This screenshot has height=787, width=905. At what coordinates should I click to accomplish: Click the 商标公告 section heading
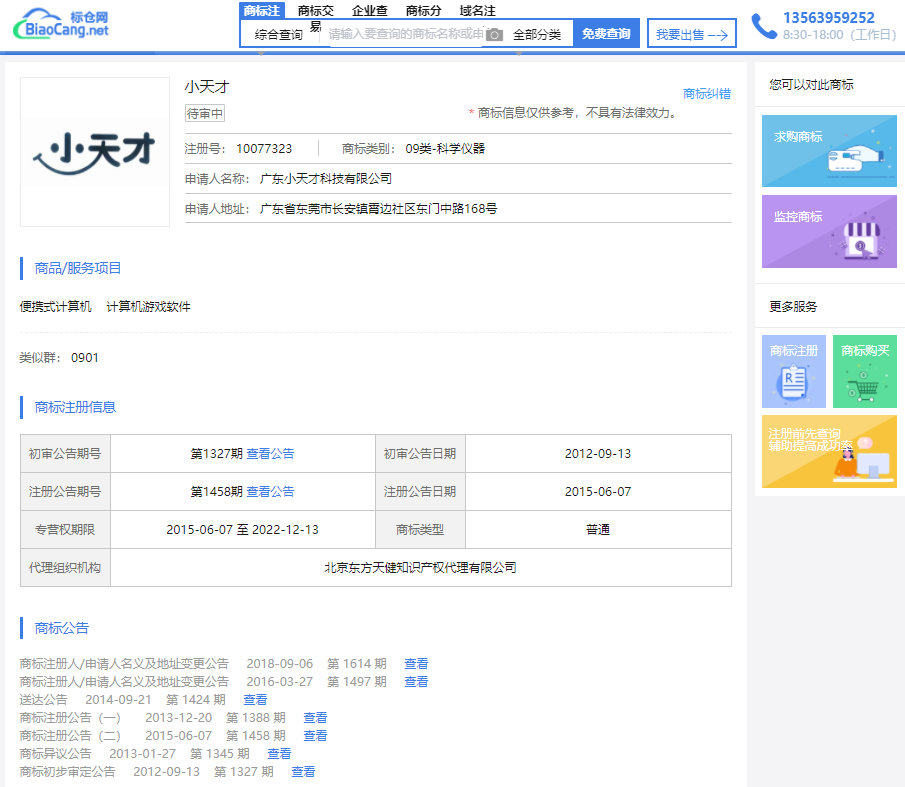tap(62, 628)
